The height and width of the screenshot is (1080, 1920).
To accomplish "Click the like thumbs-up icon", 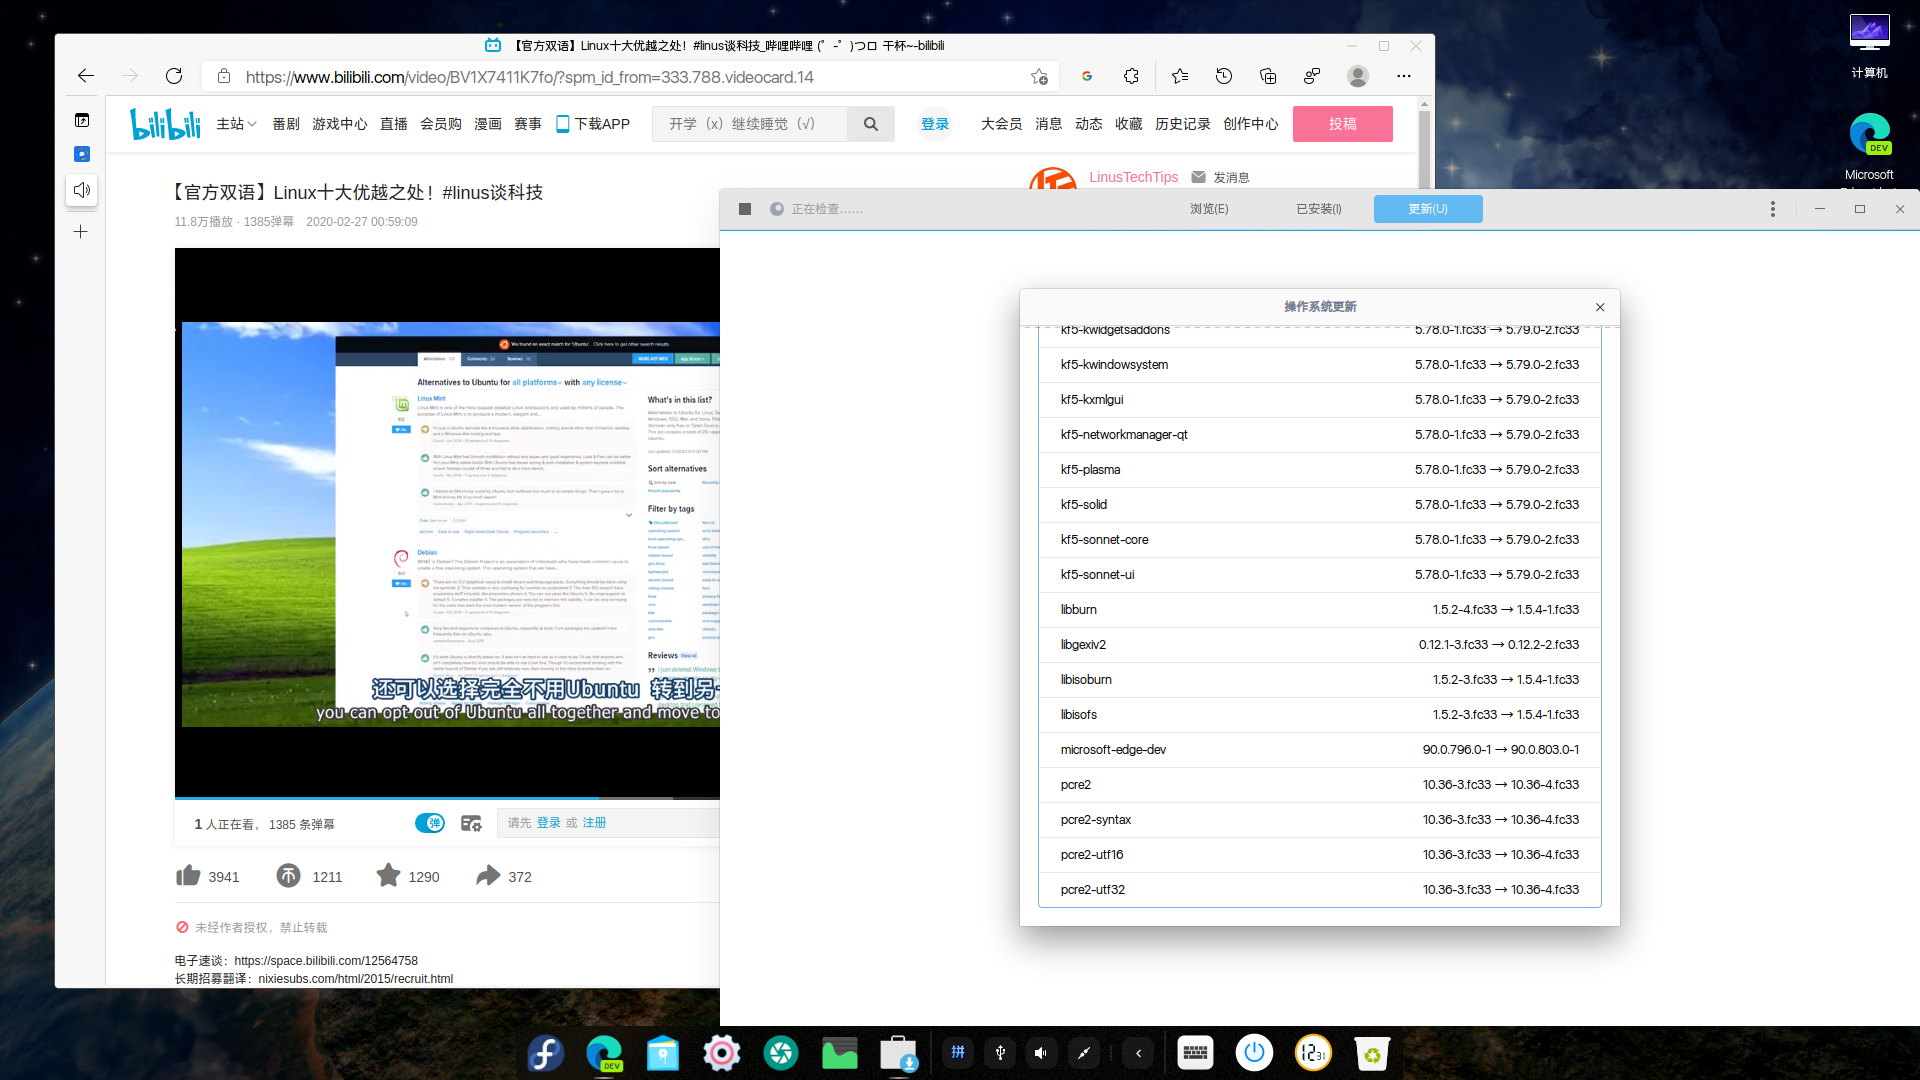I will [188, 876].
